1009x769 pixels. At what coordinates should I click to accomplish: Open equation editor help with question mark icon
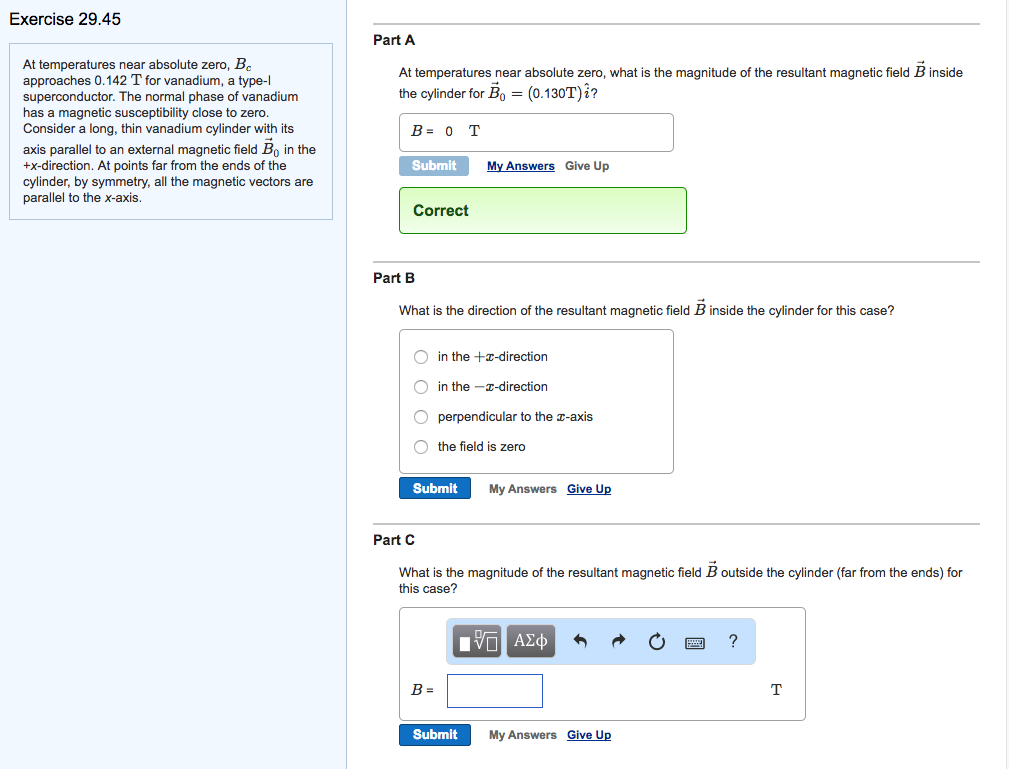coord(733,641)
